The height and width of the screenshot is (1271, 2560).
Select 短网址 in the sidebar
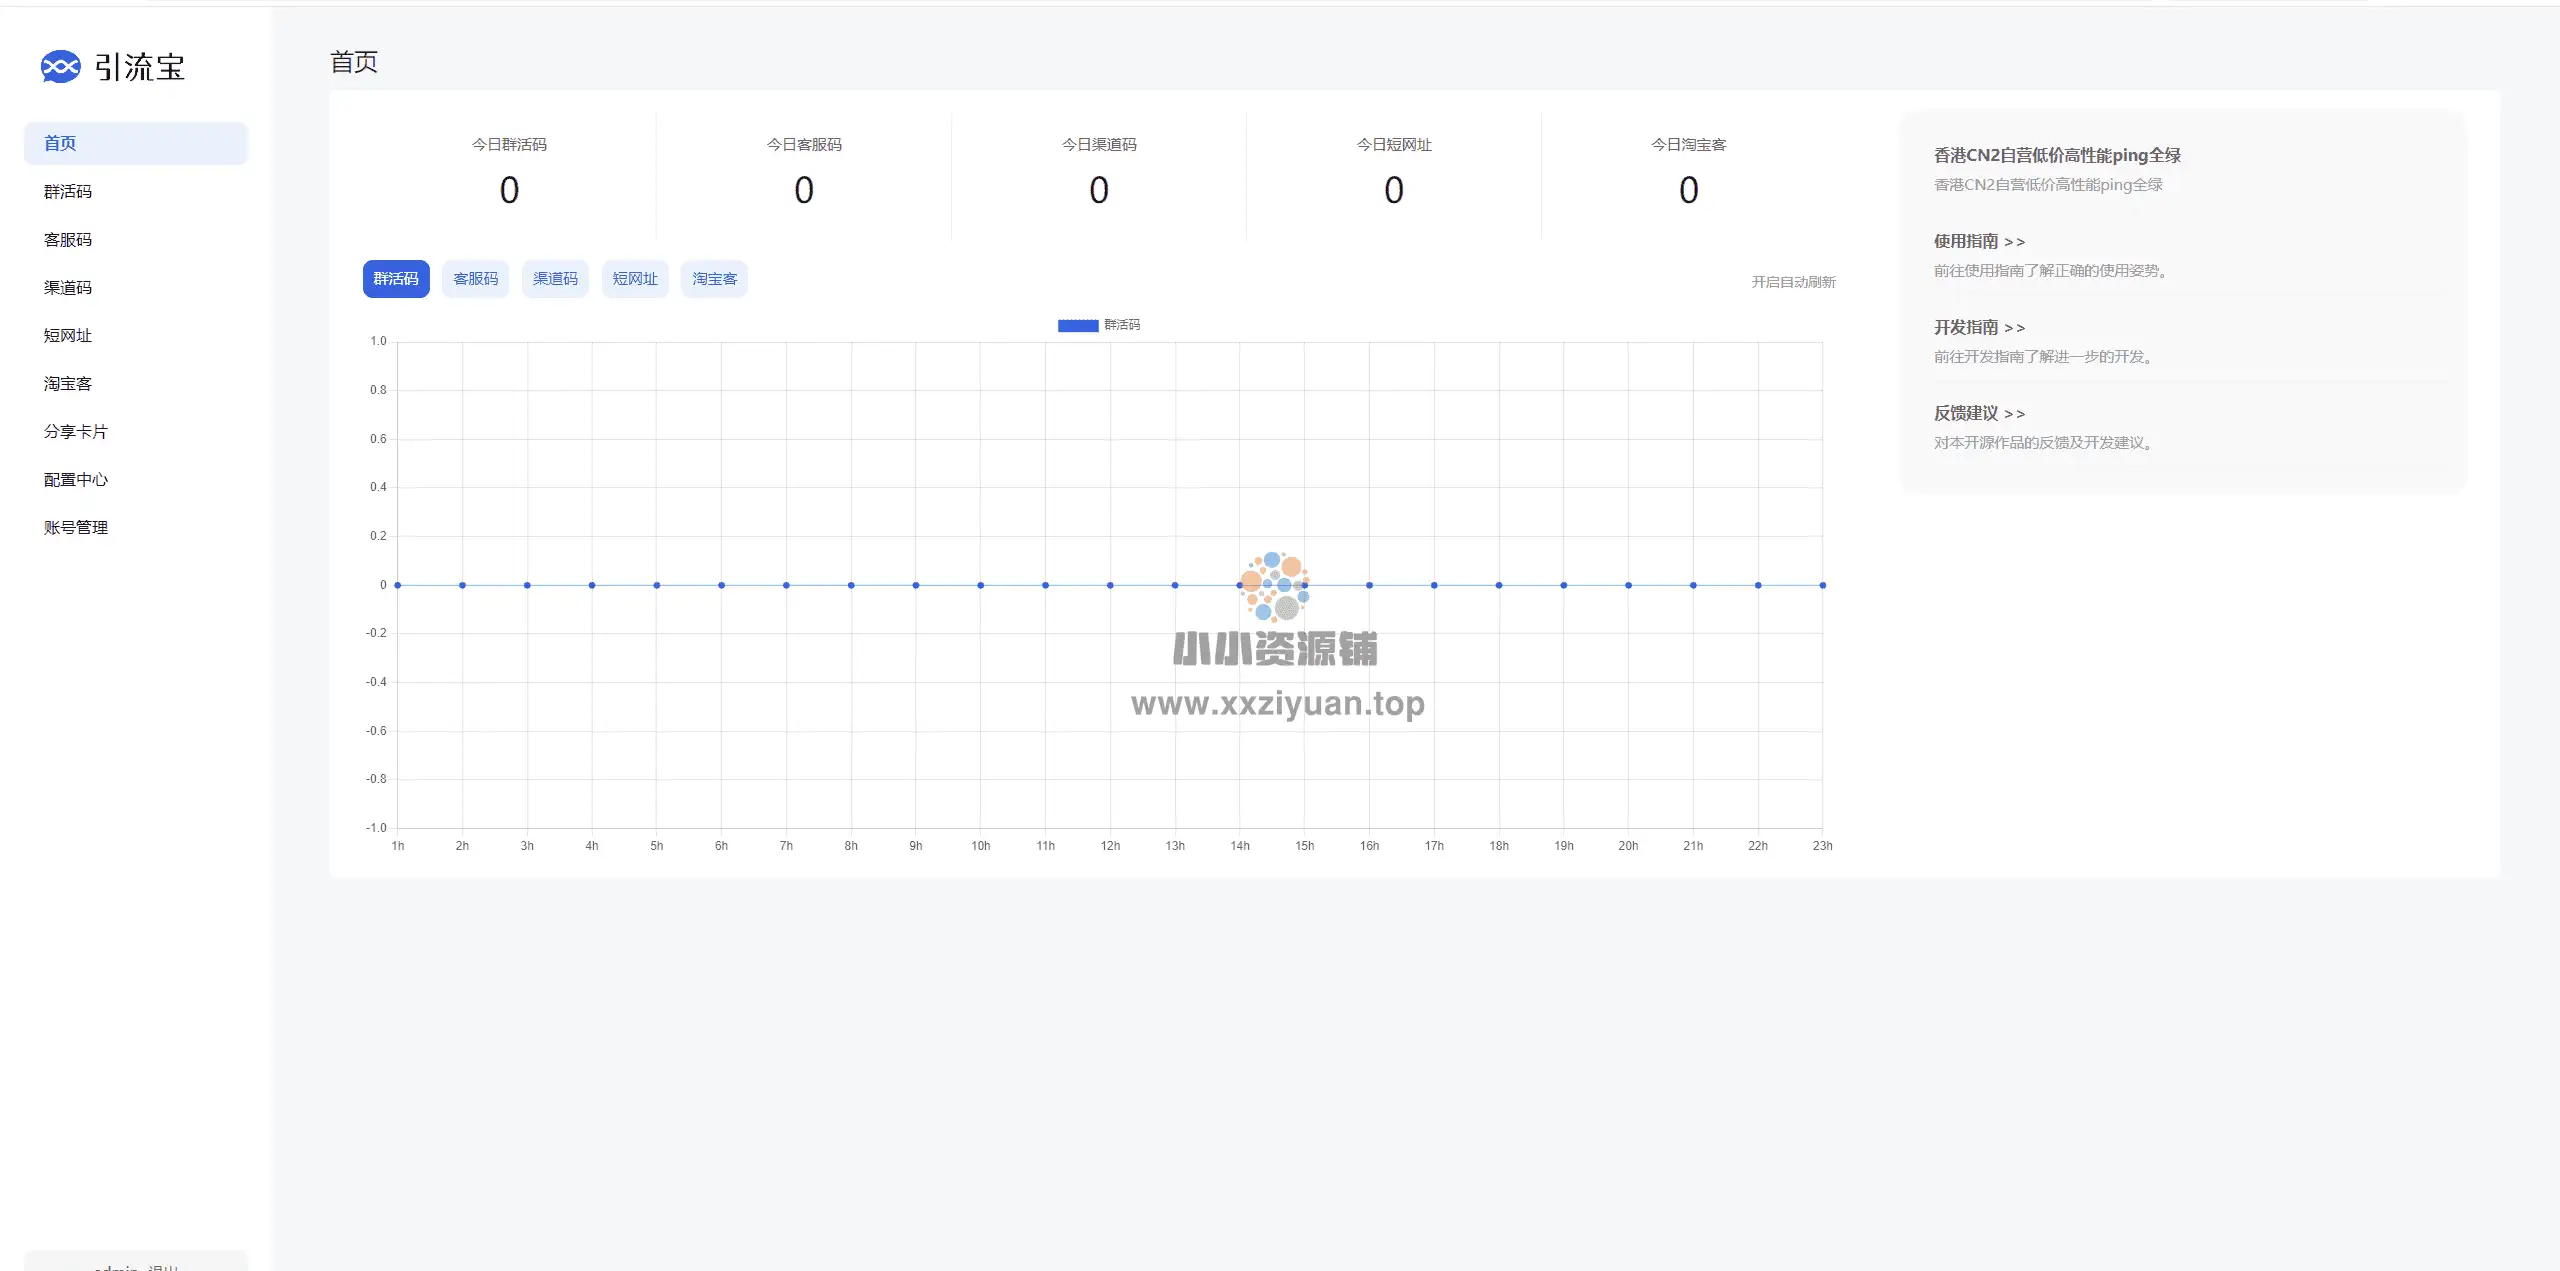coord(68,335)
